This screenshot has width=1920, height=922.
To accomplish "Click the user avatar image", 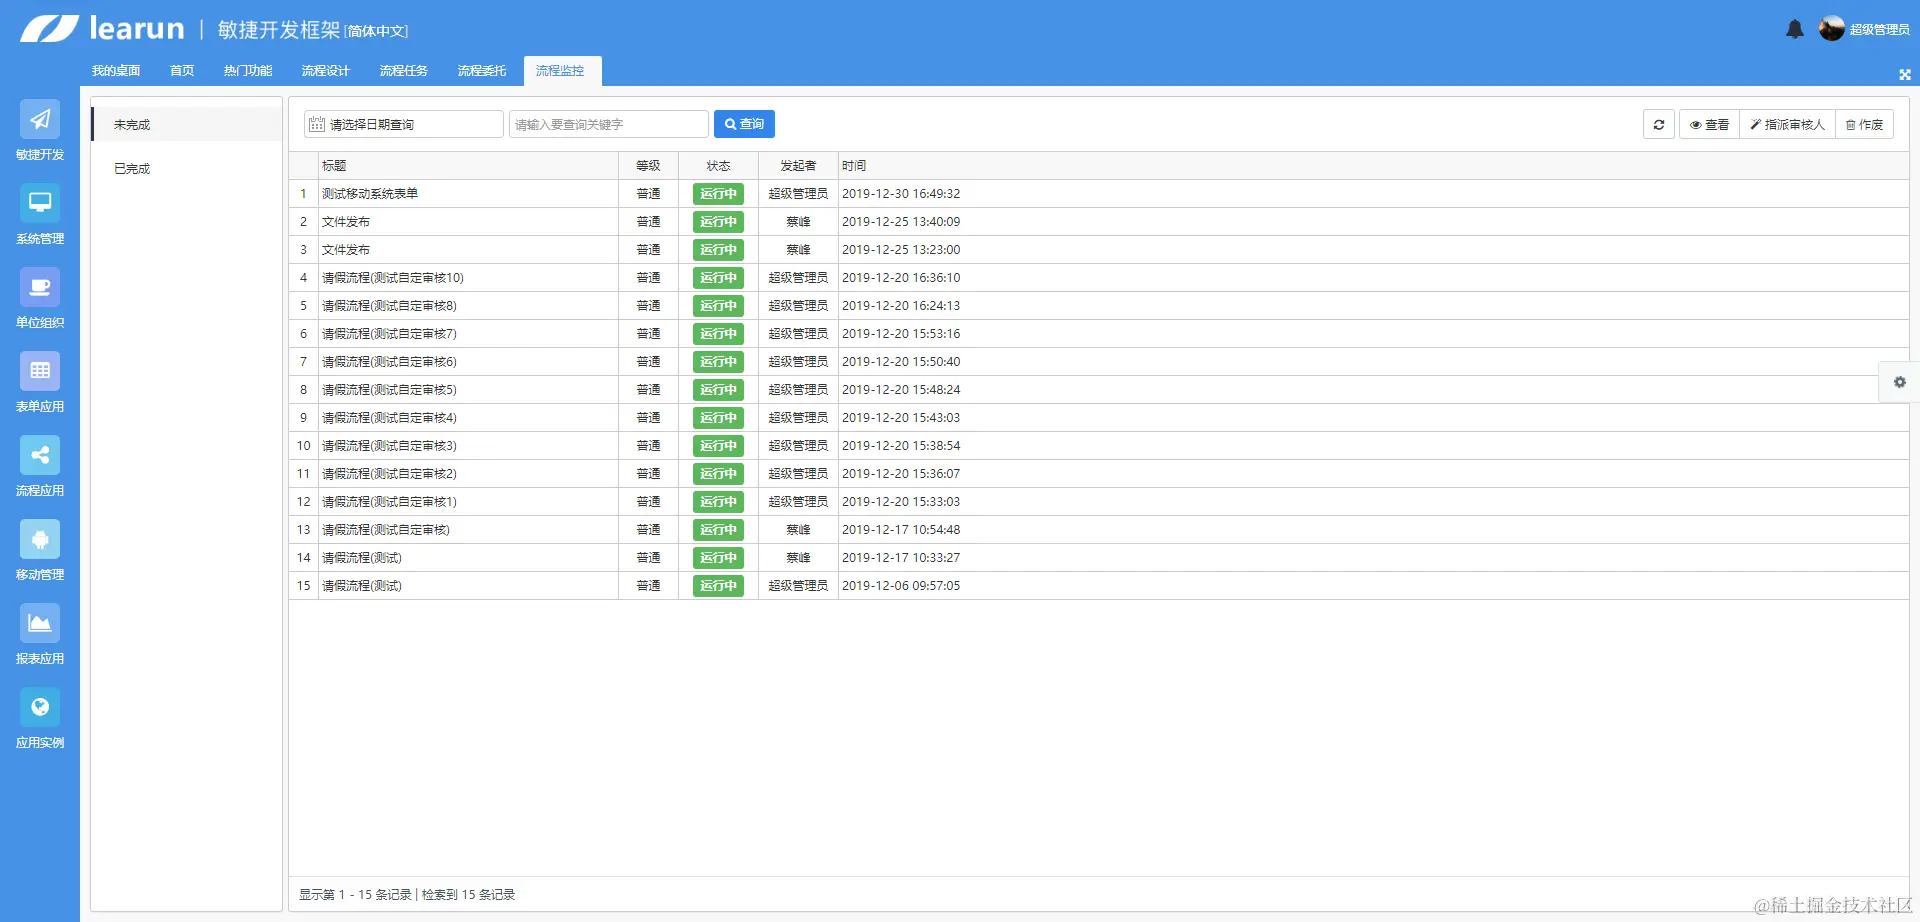I will click(1832, 29).
